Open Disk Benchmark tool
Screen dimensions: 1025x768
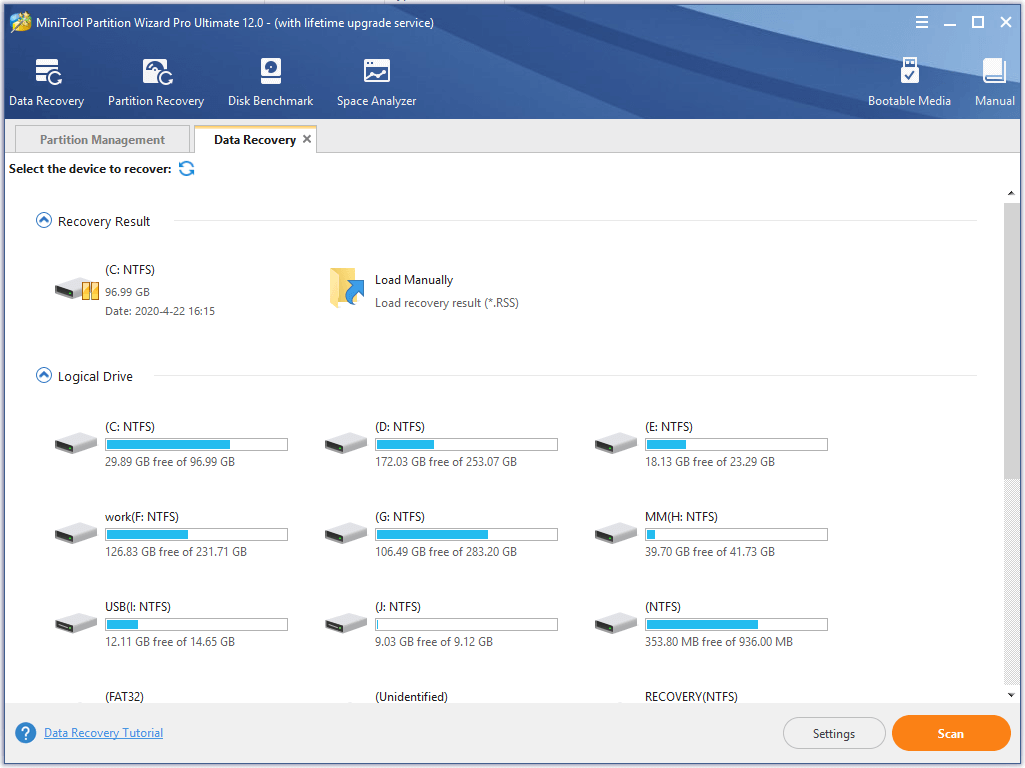click(271, 71)
